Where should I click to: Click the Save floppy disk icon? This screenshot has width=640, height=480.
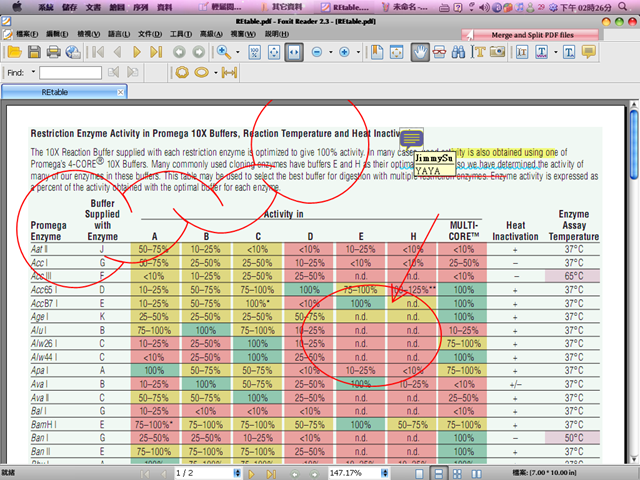click(34, 52)
